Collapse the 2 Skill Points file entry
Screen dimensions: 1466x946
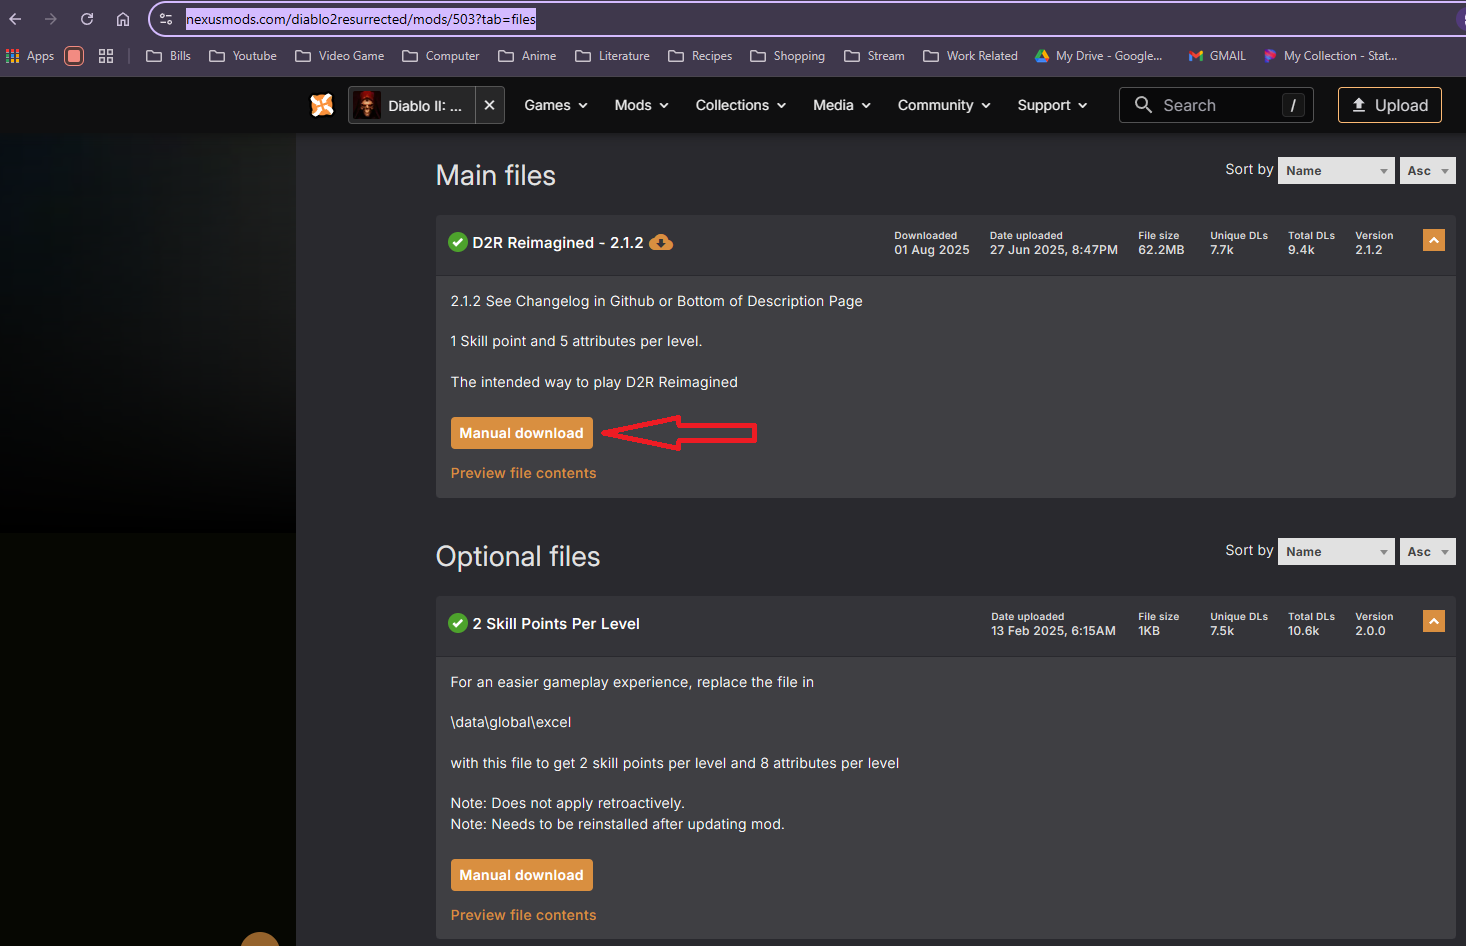click(x=1434, y=621)
